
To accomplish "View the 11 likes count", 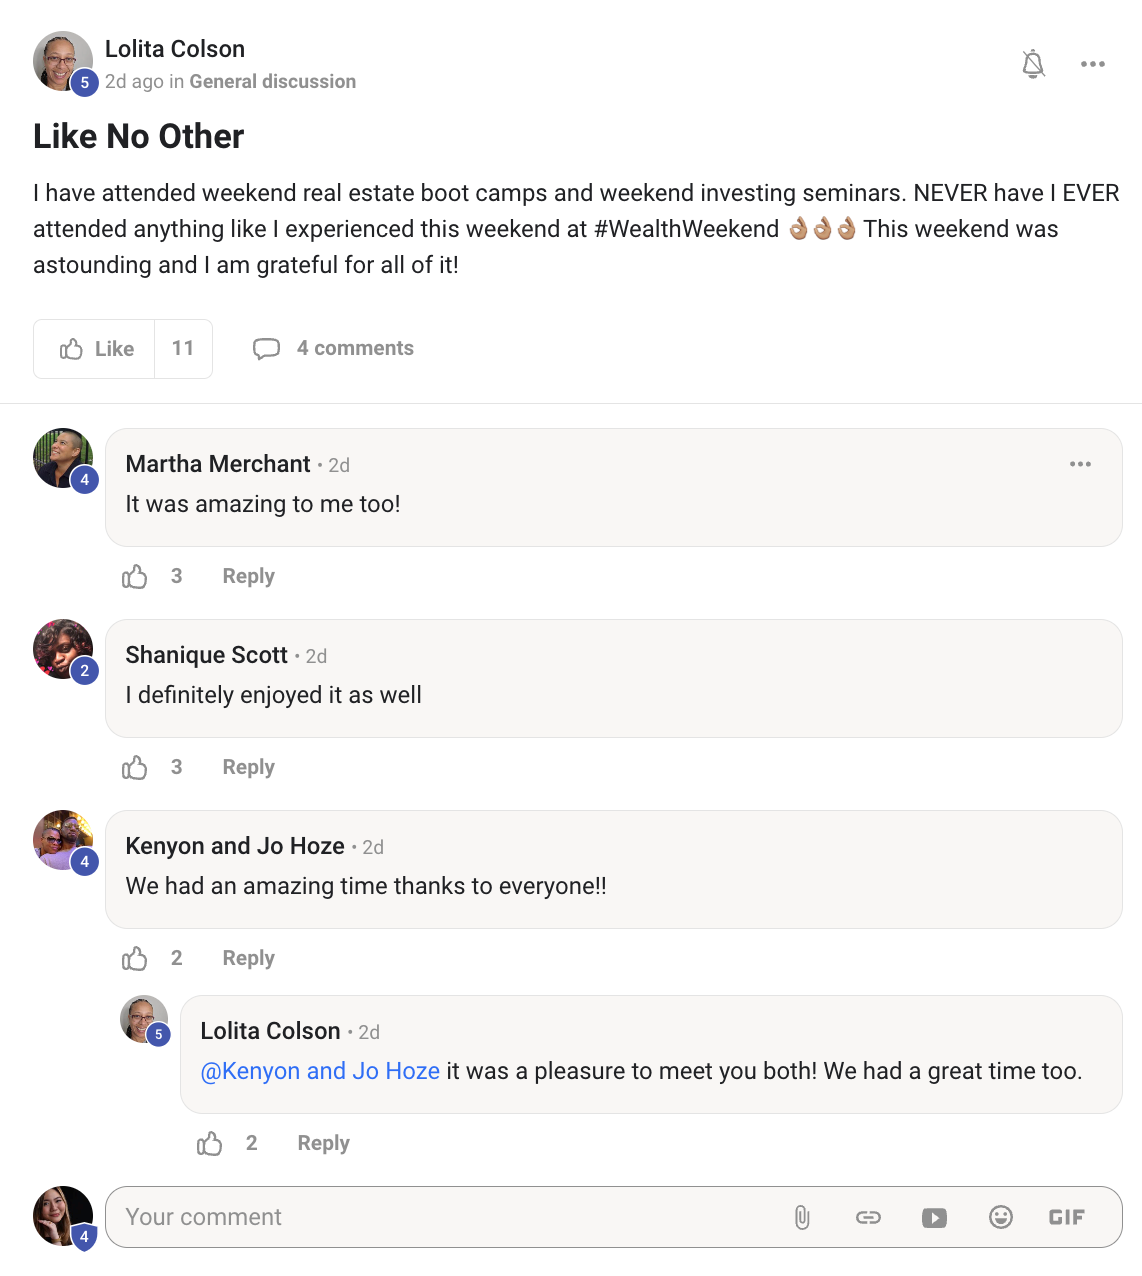I will point(183,349).
